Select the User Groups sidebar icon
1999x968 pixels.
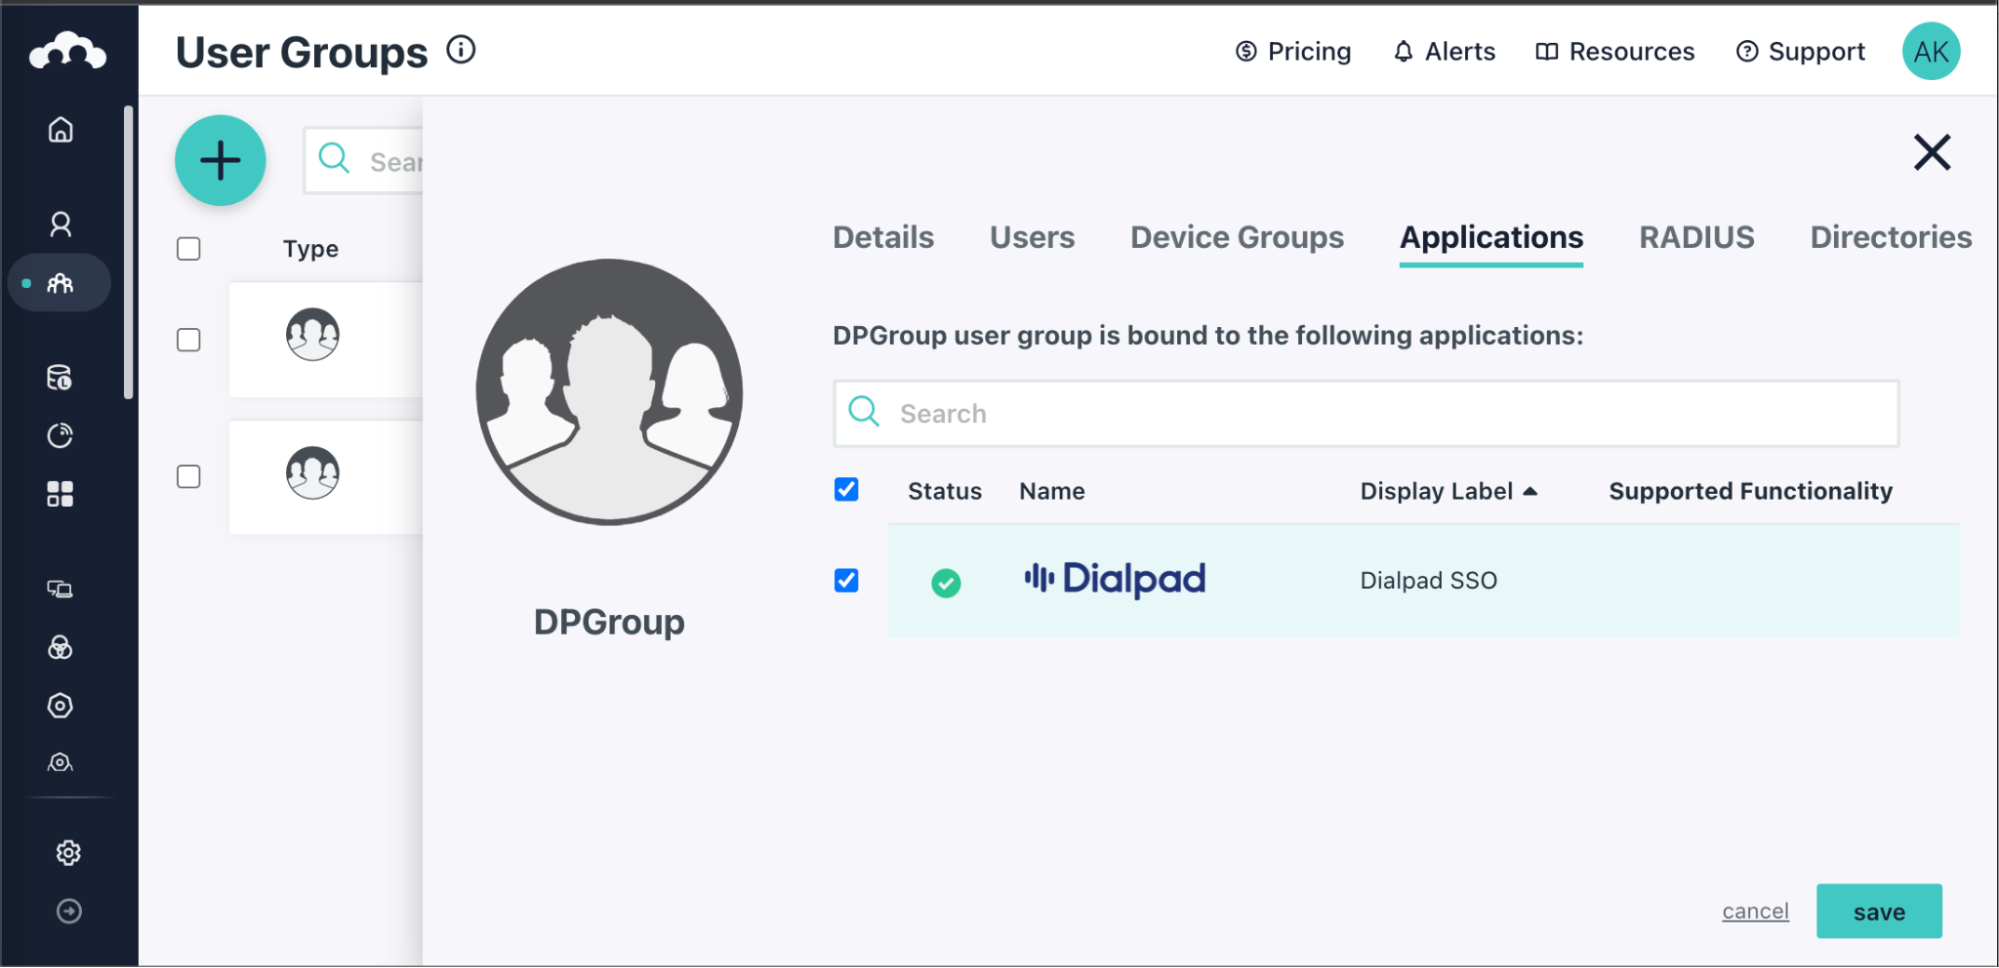pyautogui.click(x=60, y=284)
